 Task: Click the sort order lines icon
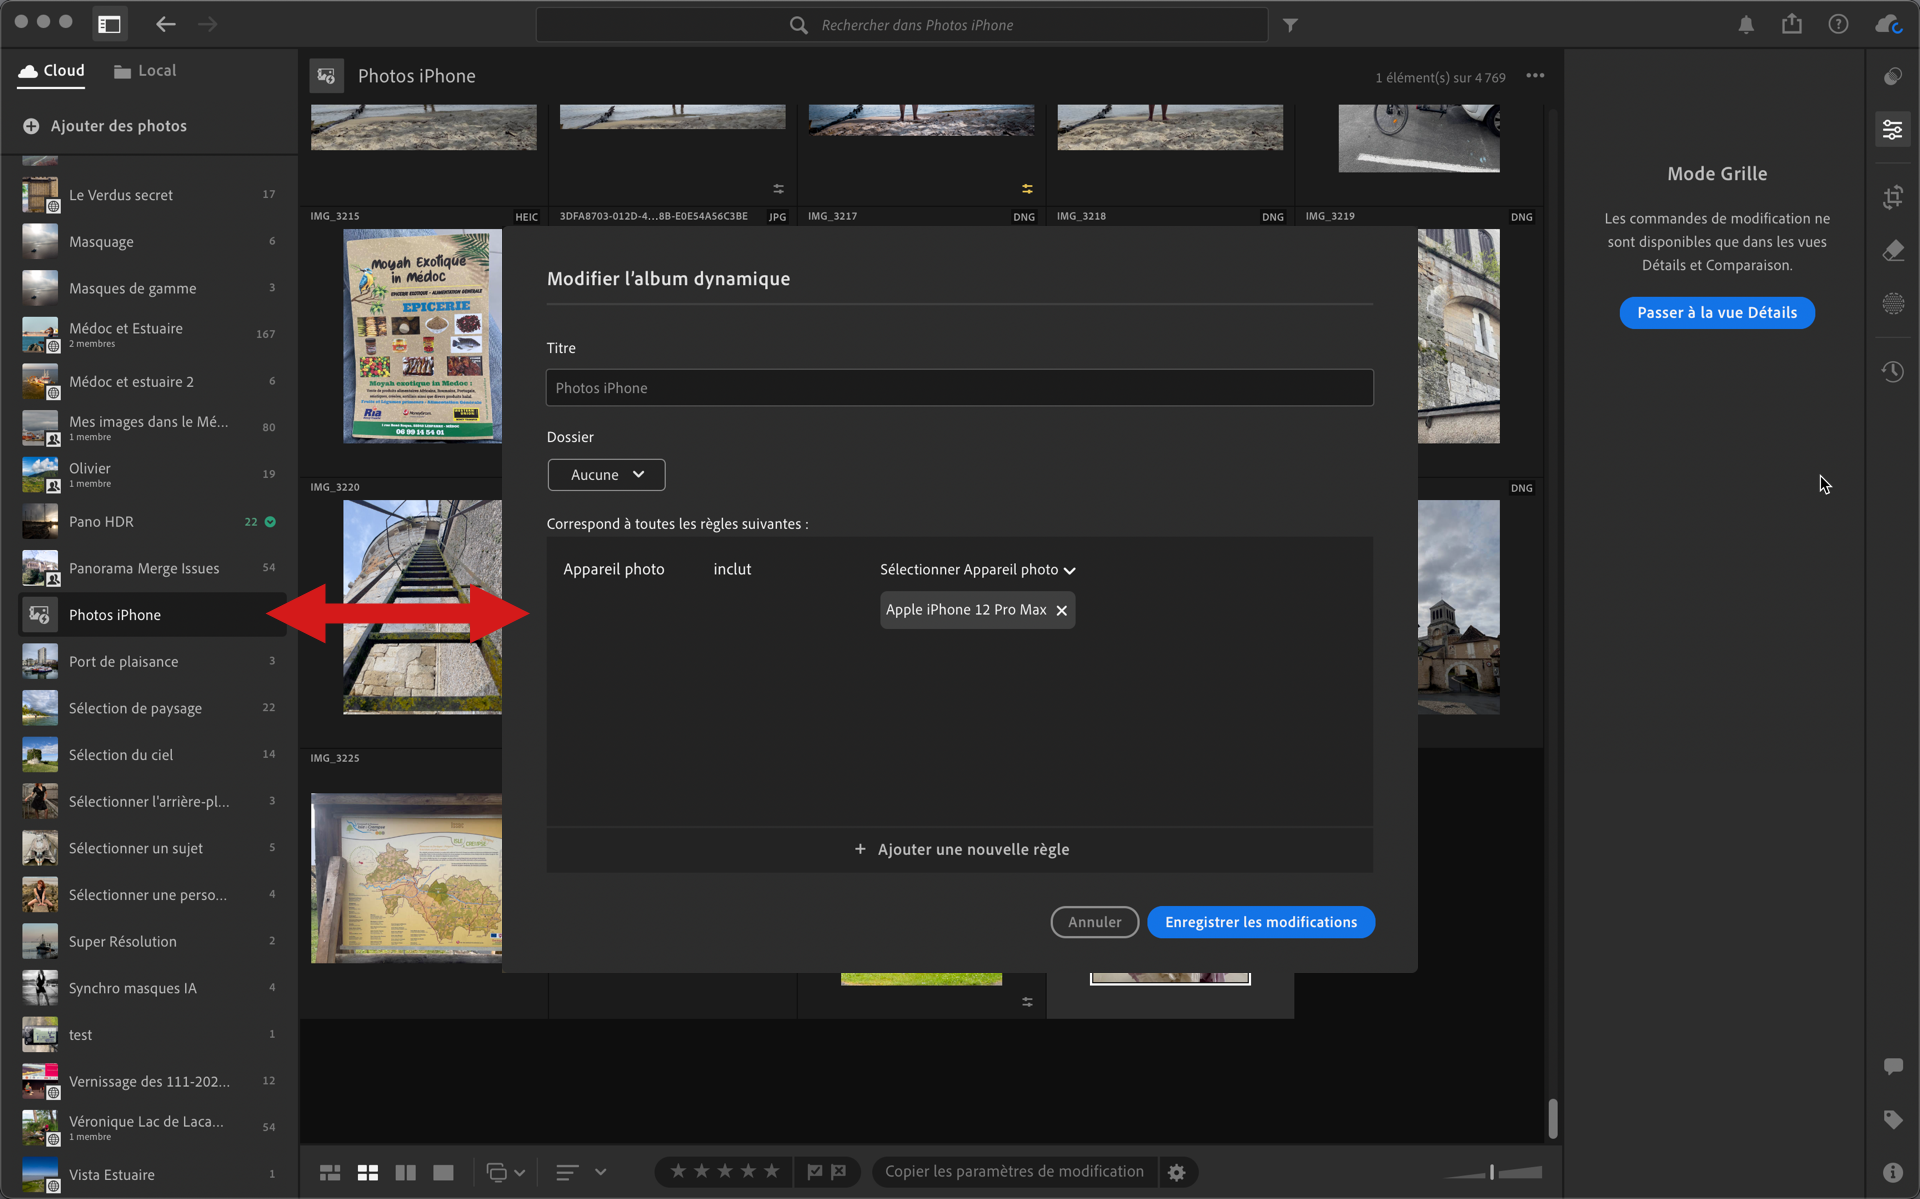click(x=567, y=1172)
